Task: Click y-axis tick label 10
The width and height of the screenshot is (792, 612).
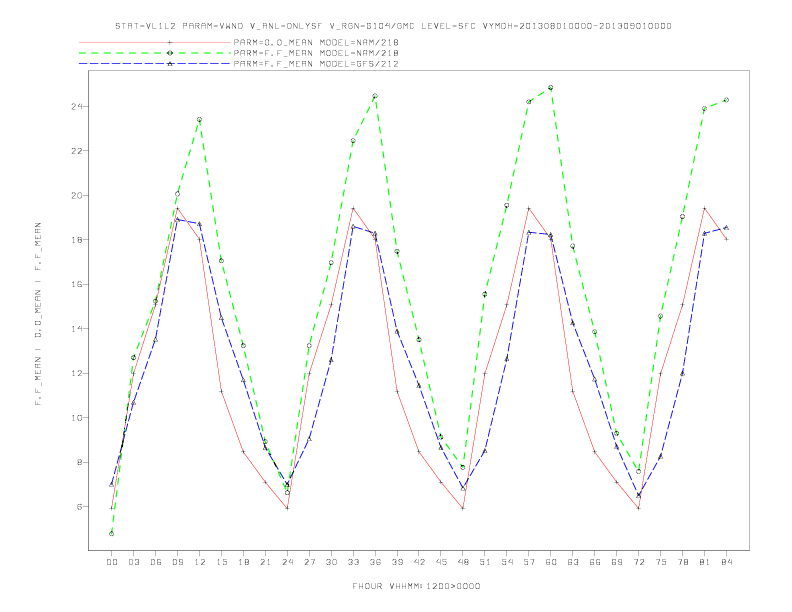Action: (77, 418)
